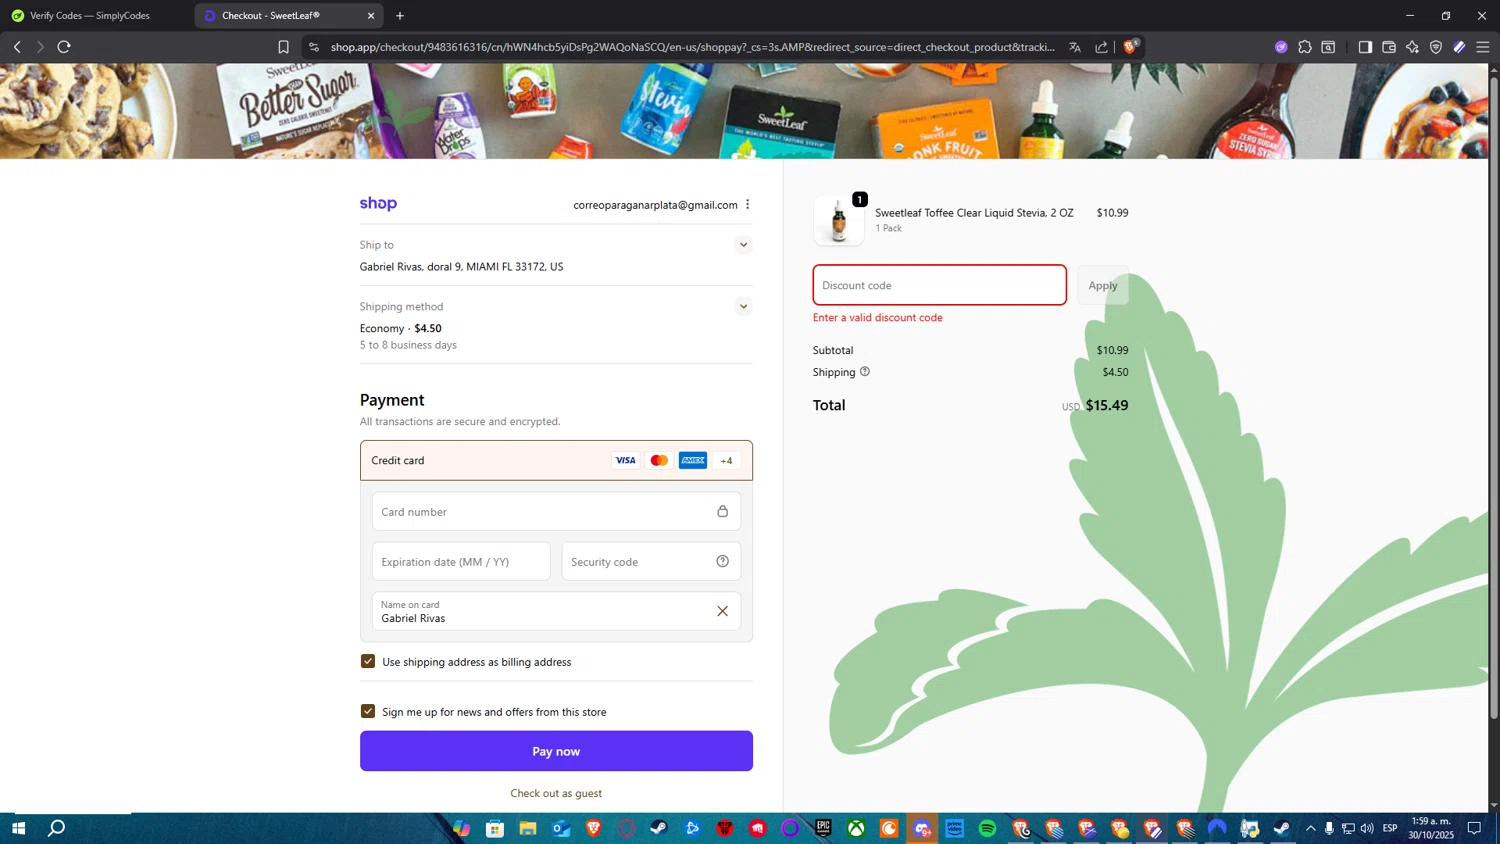1500x844 pixels.
Task: Expand the Shipping method section
Action: (x=743, y=307)
